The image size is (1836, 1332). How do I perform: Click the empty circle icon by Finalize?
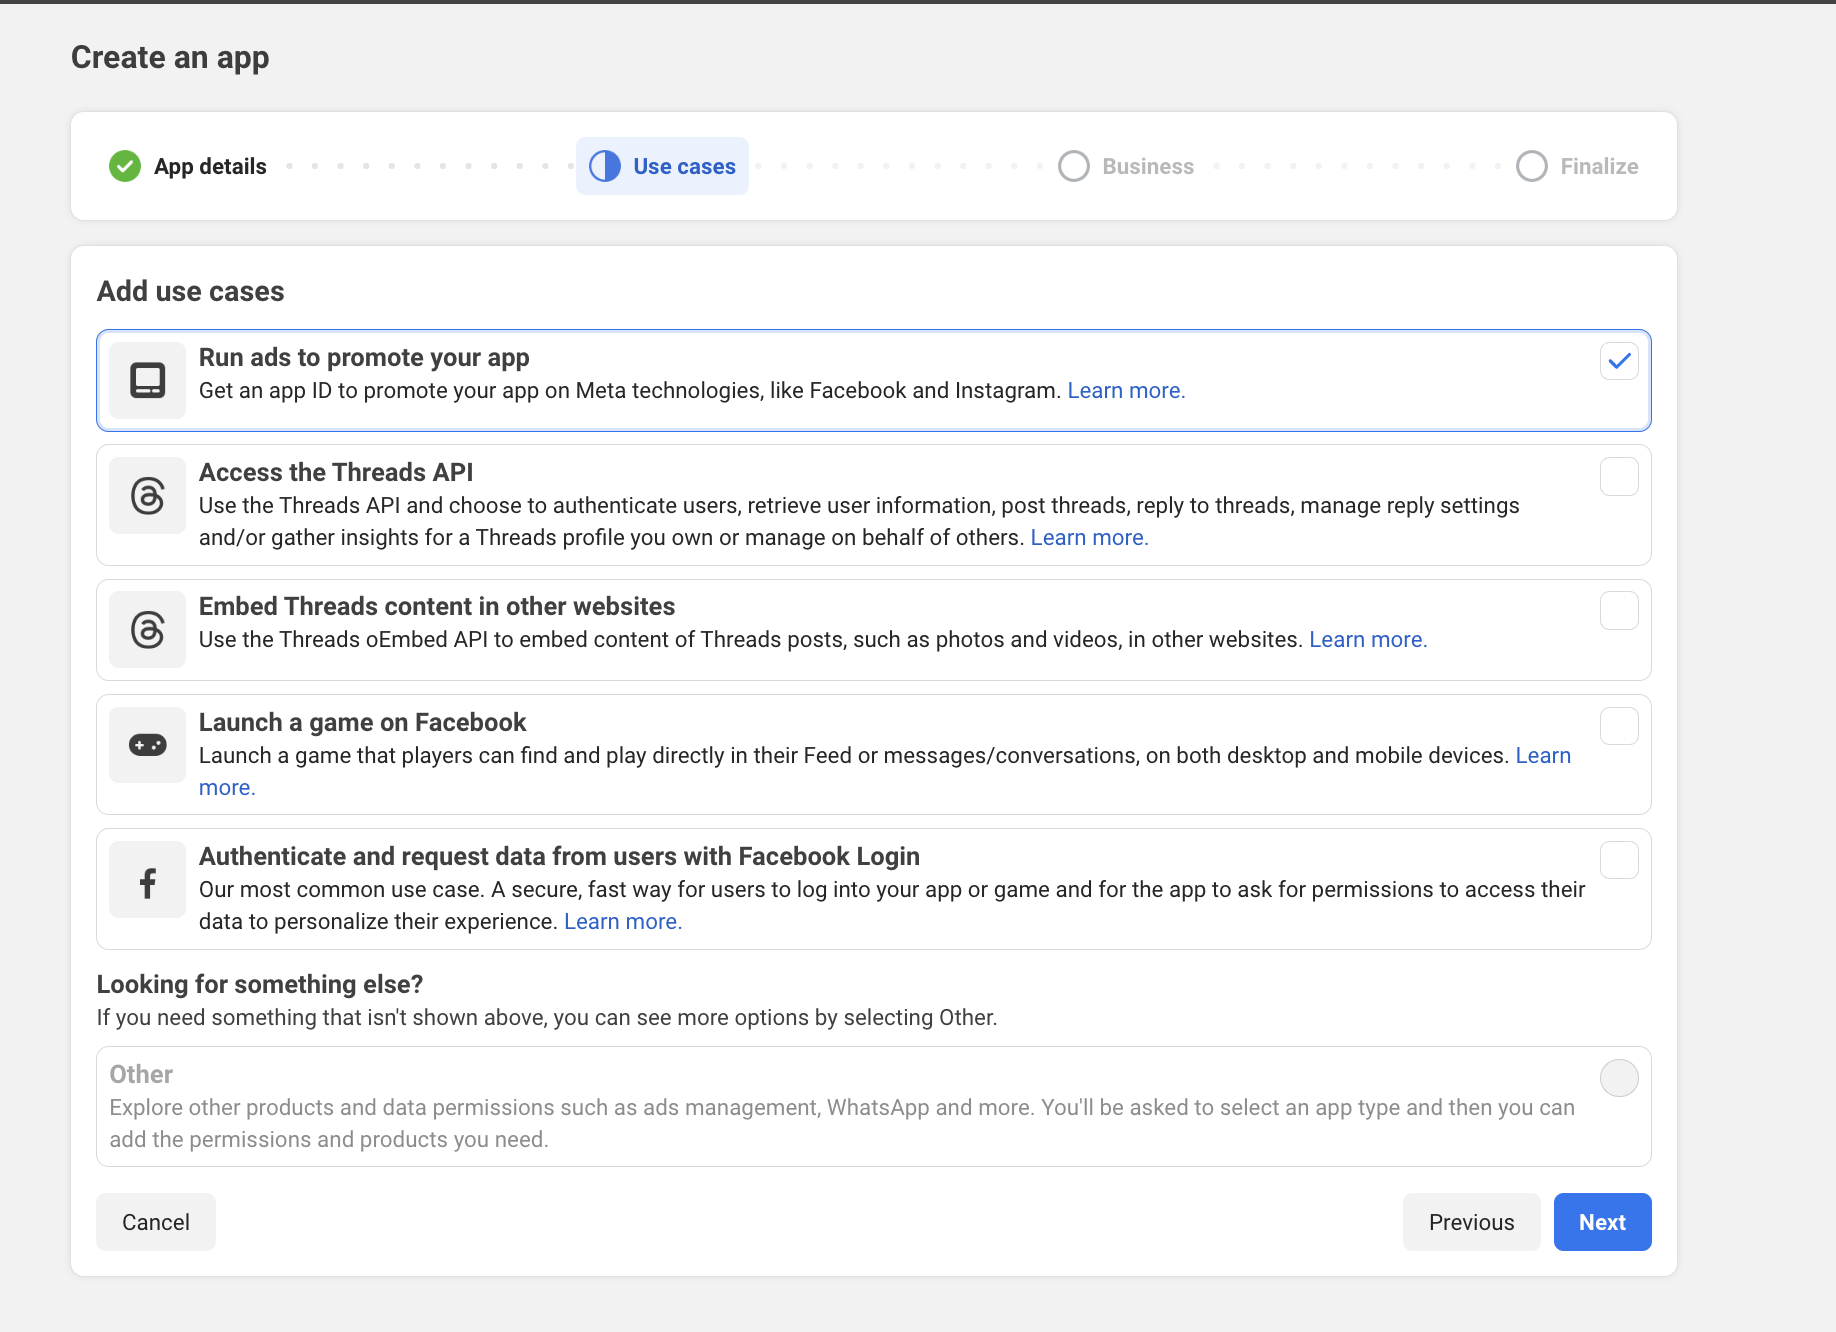click(x=1532, y=166)
